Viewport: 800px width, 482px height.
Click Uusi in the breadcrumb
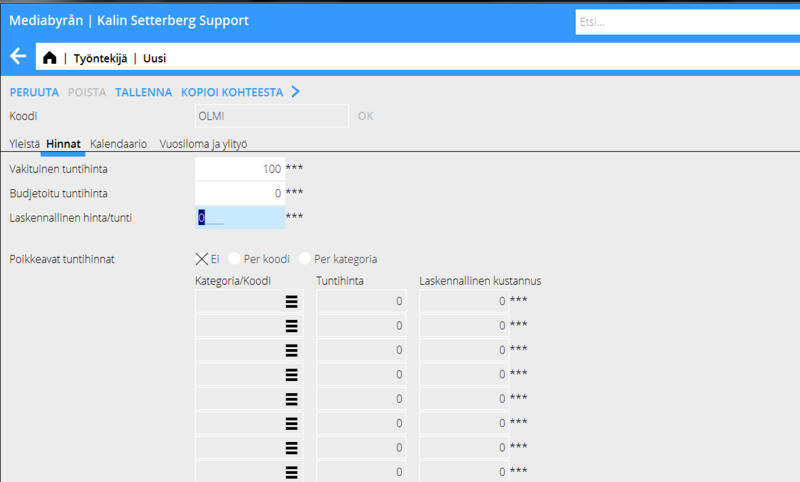click(x=155, y=58)
